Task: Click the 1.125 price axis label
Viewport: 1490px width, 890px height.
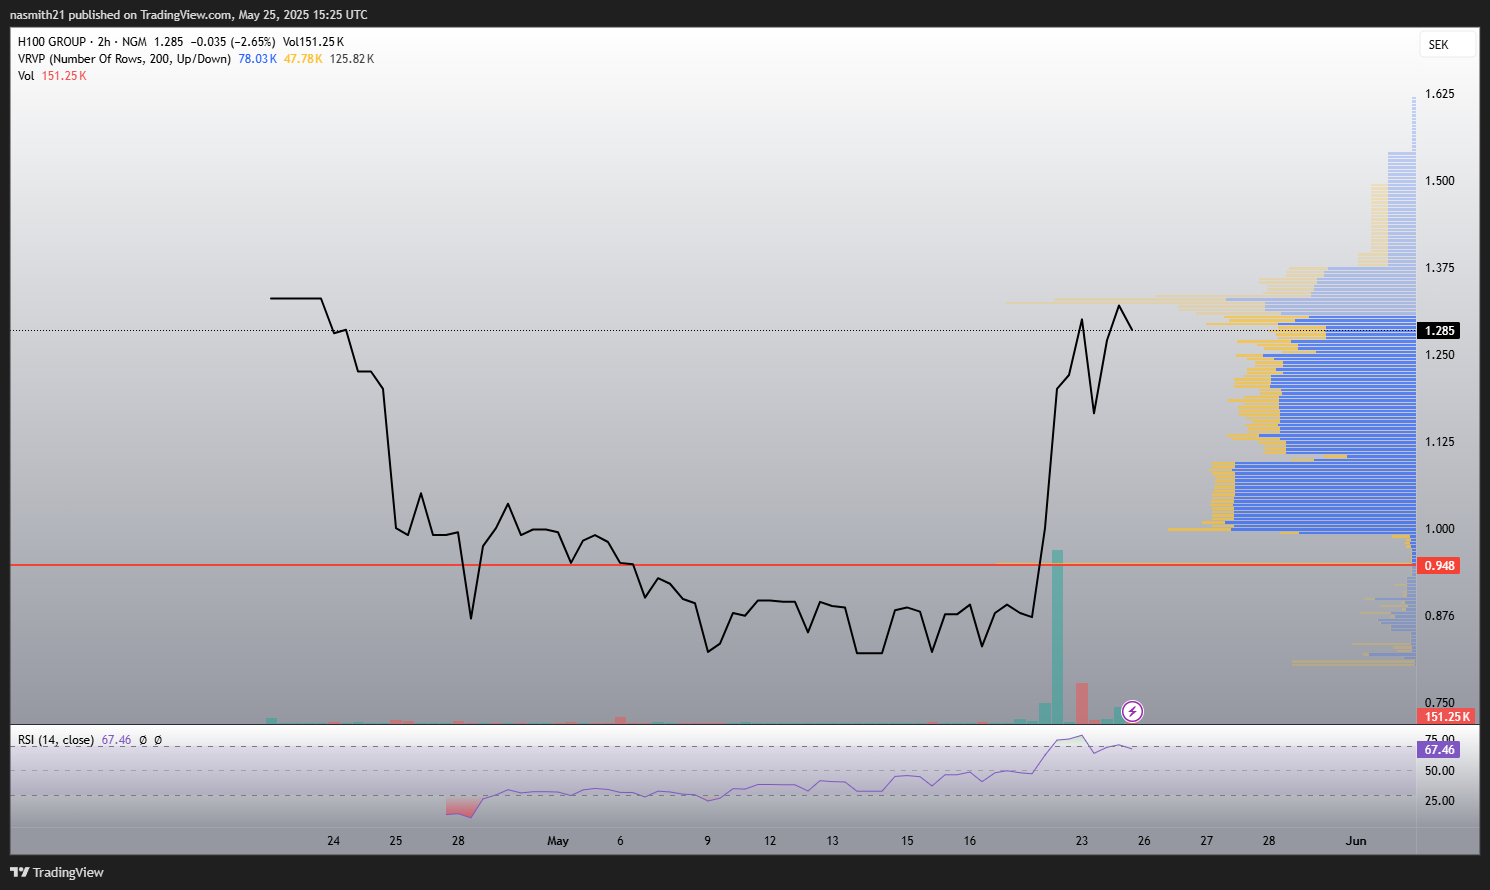Action: pos(1440,442)
